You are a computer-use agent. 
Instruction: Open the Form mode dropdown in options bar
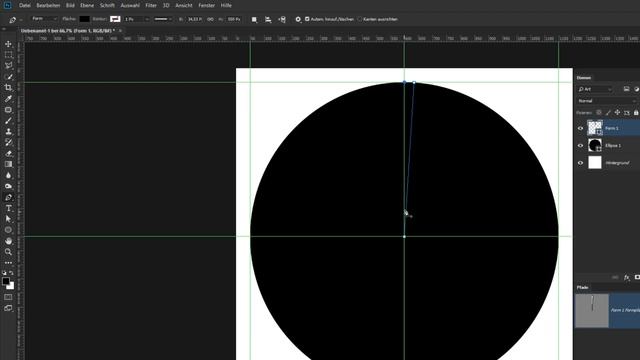[x=44, y=19]
